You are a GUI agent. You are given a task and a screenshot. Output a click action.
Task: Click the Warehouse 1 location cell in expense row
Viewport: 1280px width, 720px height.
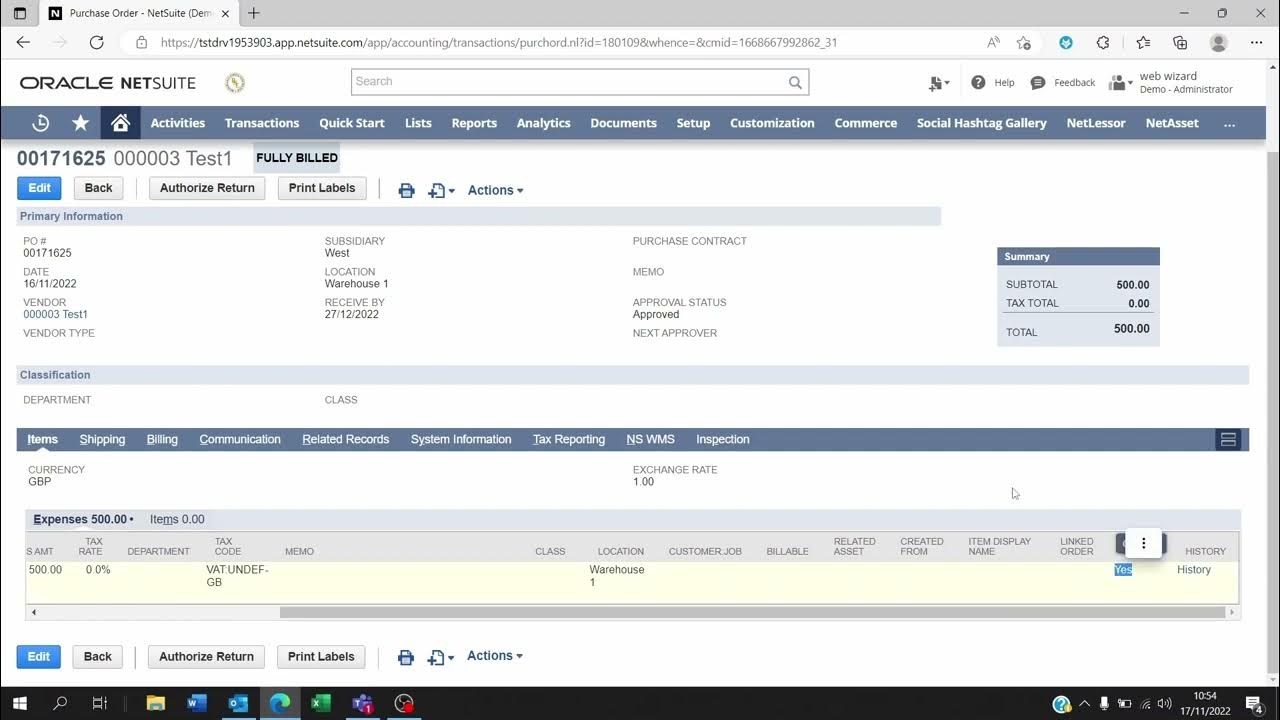[617, 576]
